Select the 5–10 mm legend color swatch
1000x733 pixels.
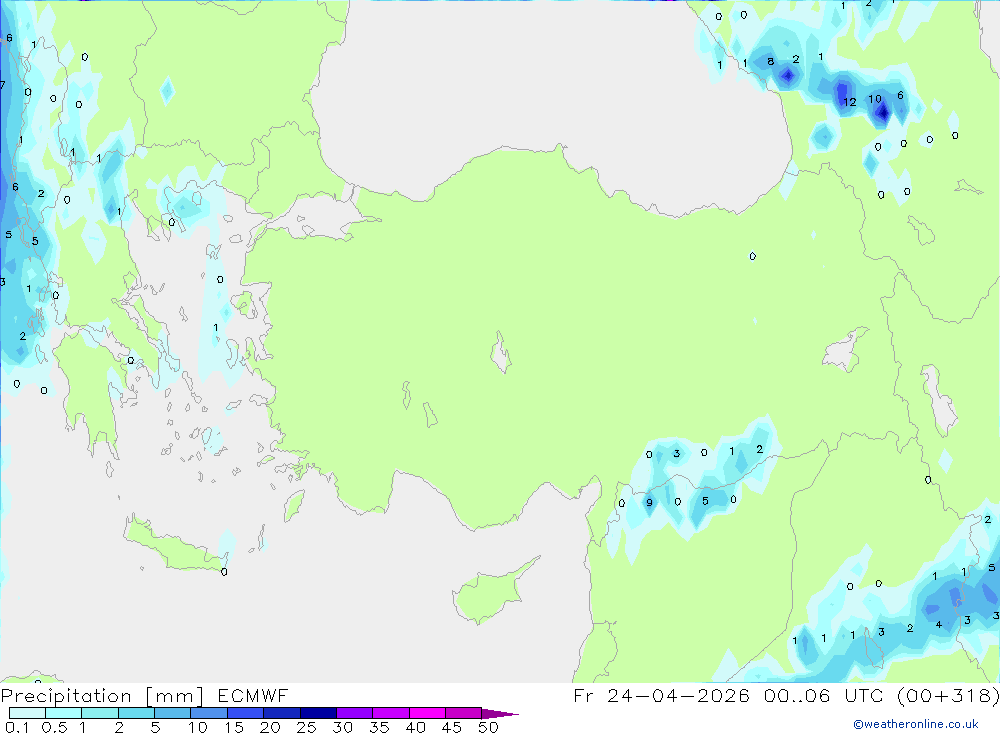point(172,713)
